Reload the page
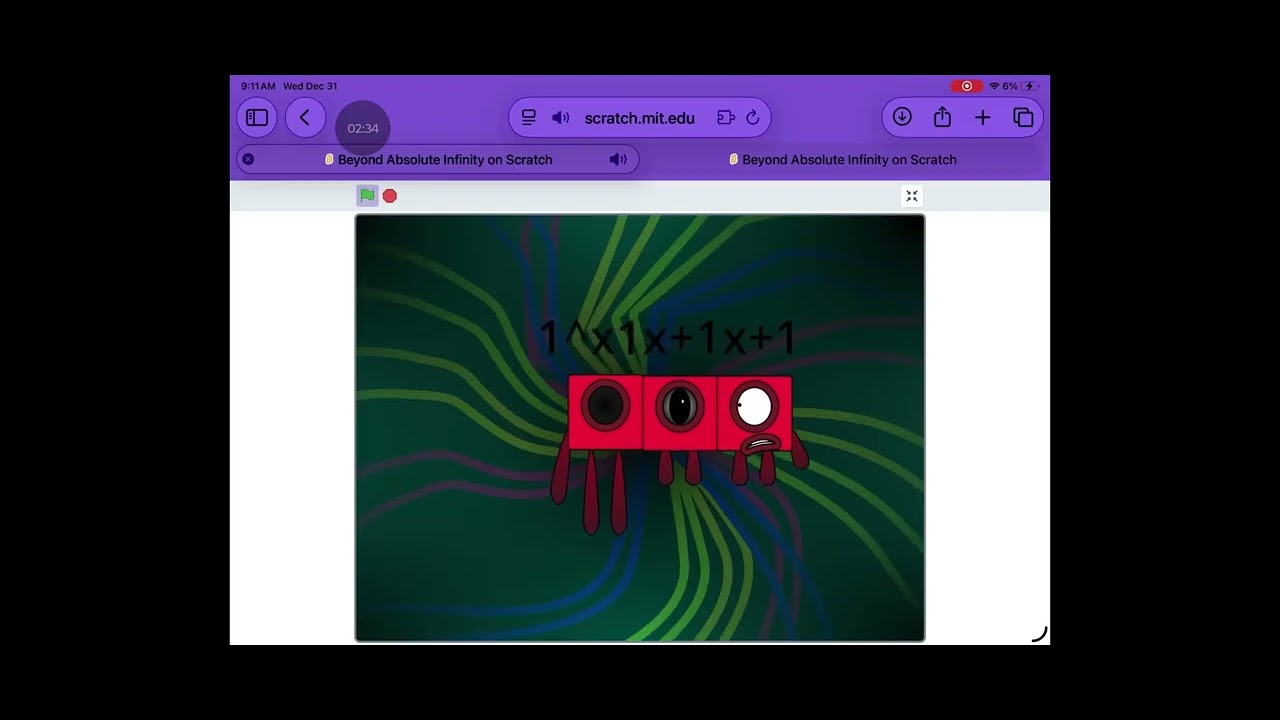Screen dimensions: 1280x720 point(753,118)
